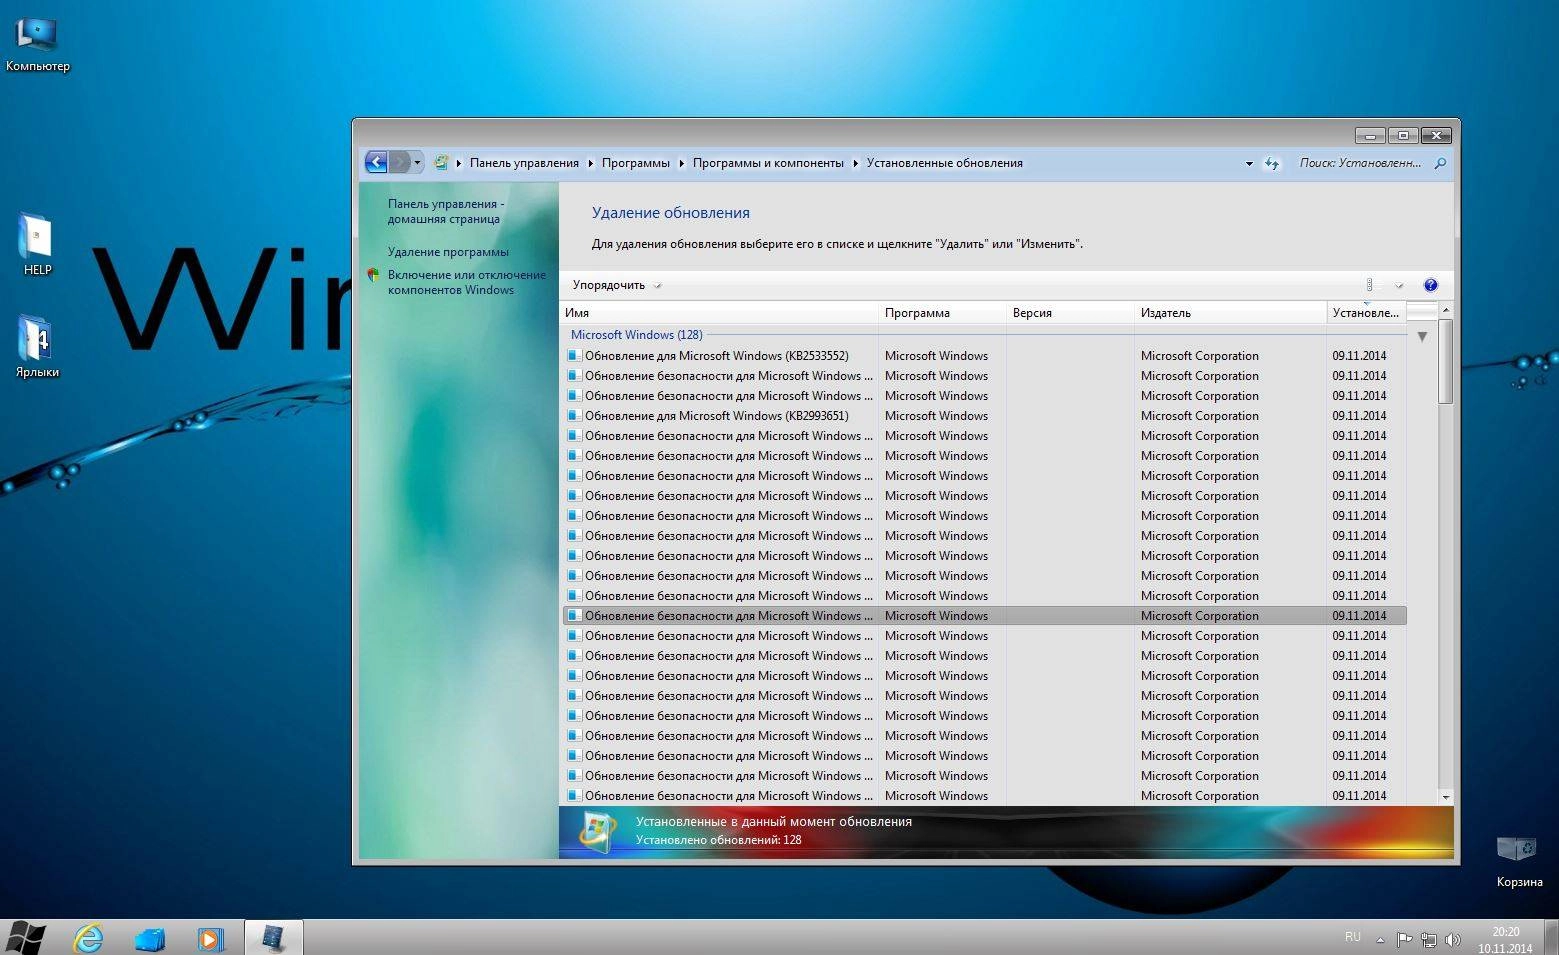The width and height of the screenshot is (1559, 955).
Task: Click the forward navigation arrow
Action: 399,162
